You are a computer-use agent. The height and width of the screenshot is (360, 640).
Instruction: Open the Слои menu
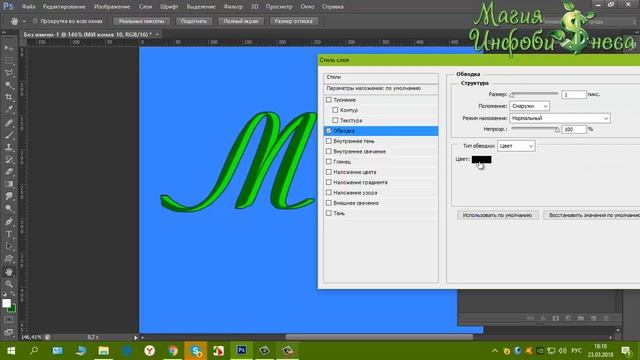point(145,7)
